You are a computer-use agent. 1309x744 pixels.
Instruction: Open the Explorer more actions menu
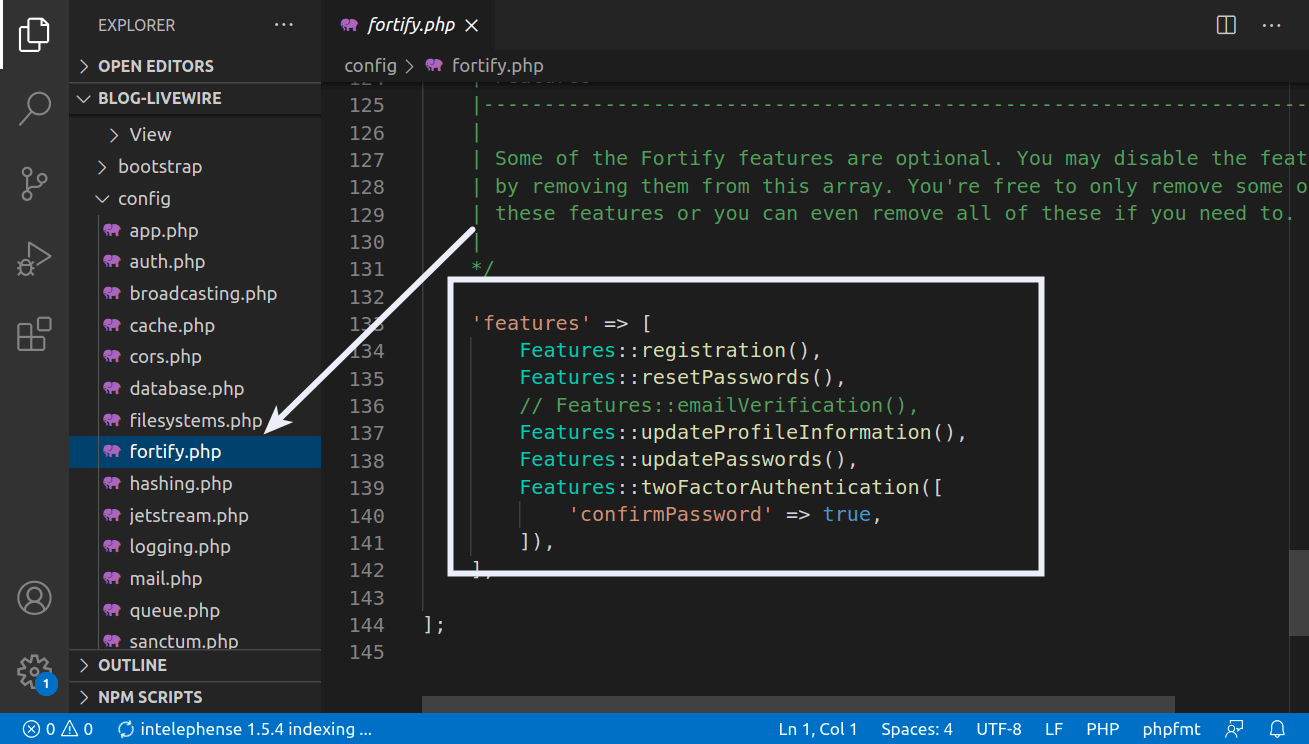tap(284, 25)
